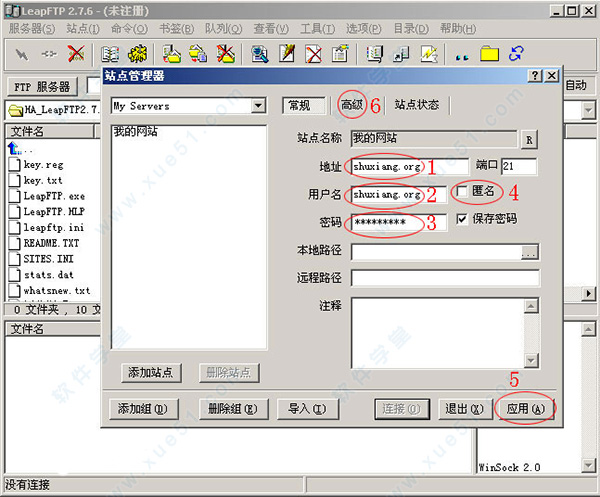This screenshot has width=600, height=497.
Task: Click the FTP 服务器 button
Action: (x=42, y=87)
